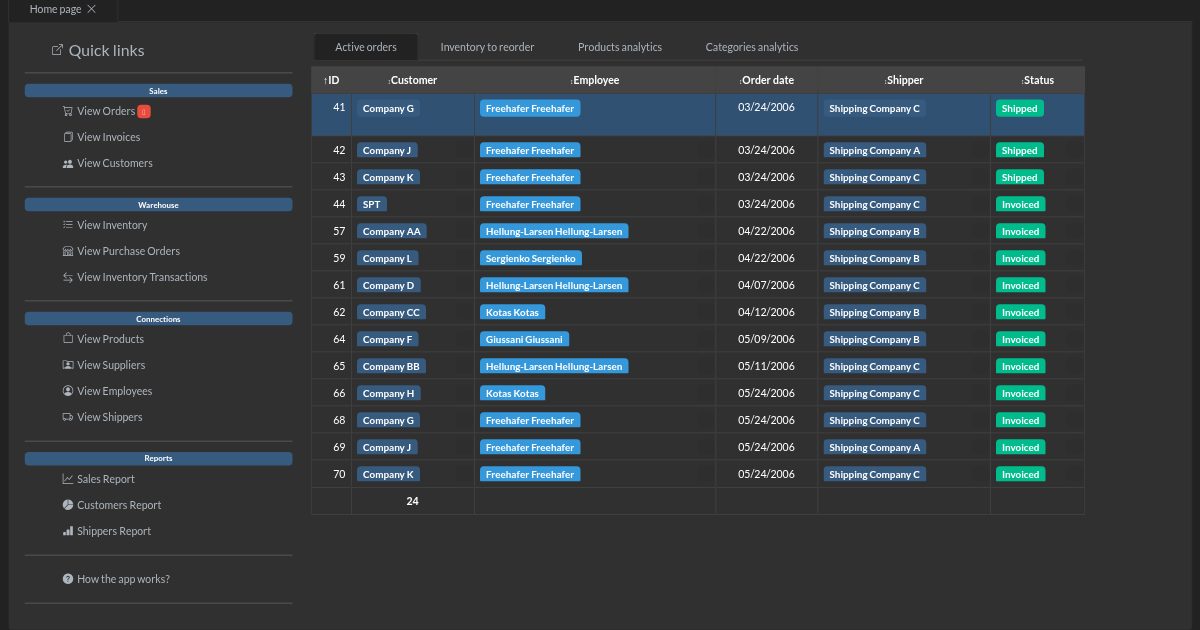Switch to the Active orders tab
The height and width of the screenshot is (630, 1200).
(366, 47)
